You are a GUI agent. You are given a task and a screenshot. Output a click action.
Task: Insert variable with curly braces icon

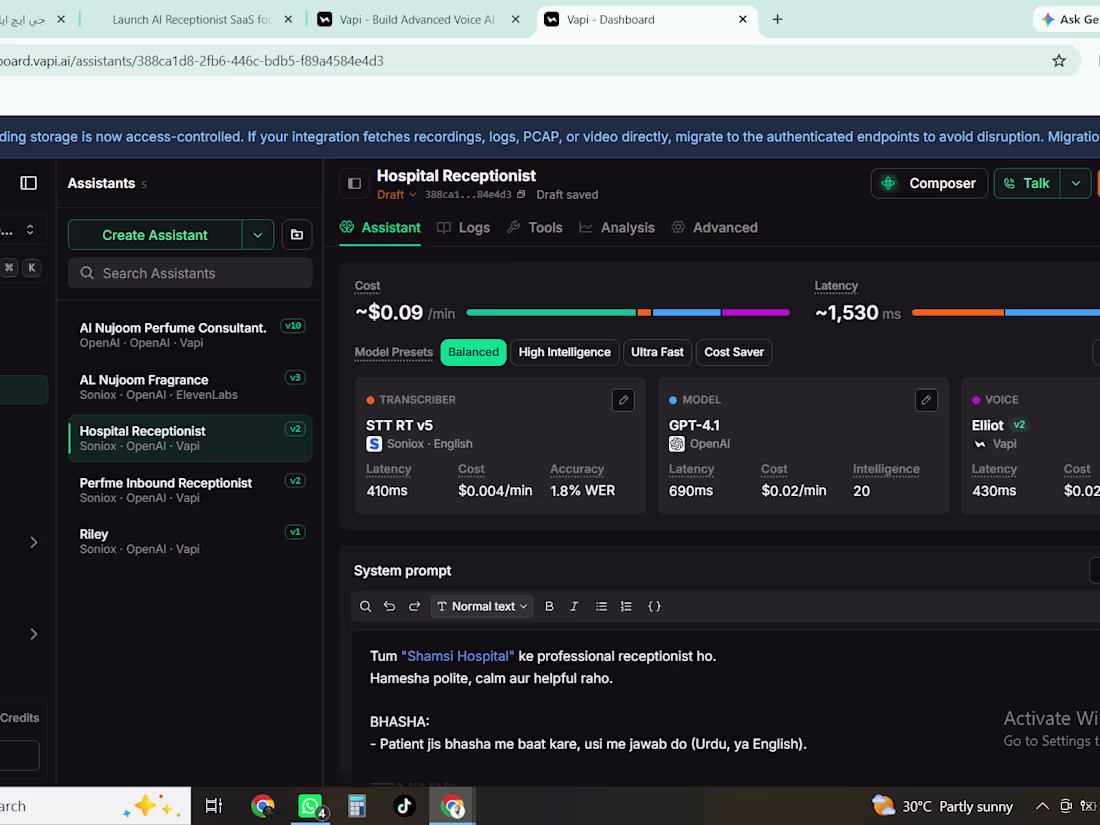click(x=655, y=606)
